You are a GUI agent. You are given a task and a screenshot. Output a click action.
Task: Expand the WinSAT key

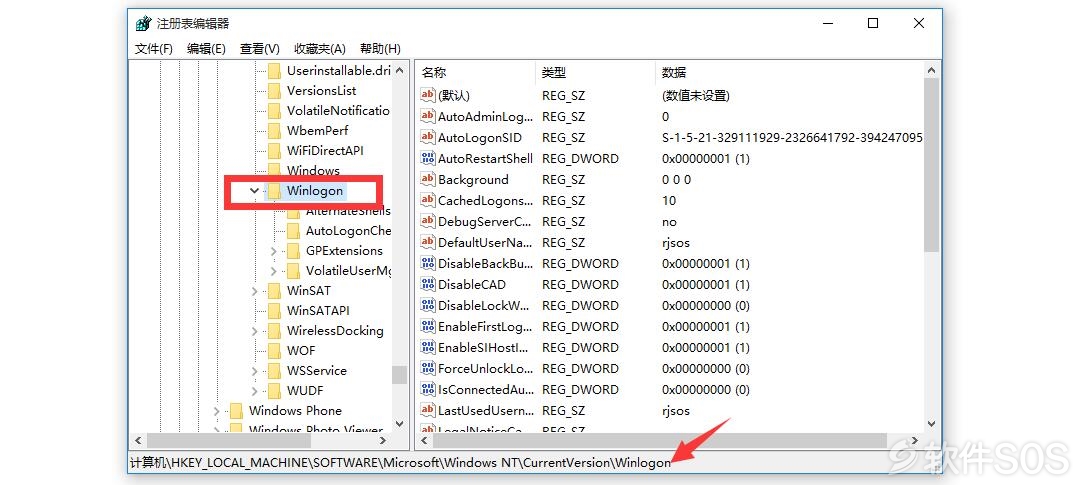255,291
